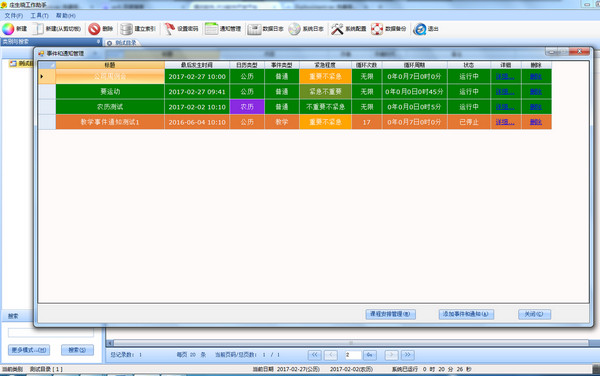Go to the last page with » button
Image resolution: width=600 pixels, height=376 pixels.
[x=408, y=355]
